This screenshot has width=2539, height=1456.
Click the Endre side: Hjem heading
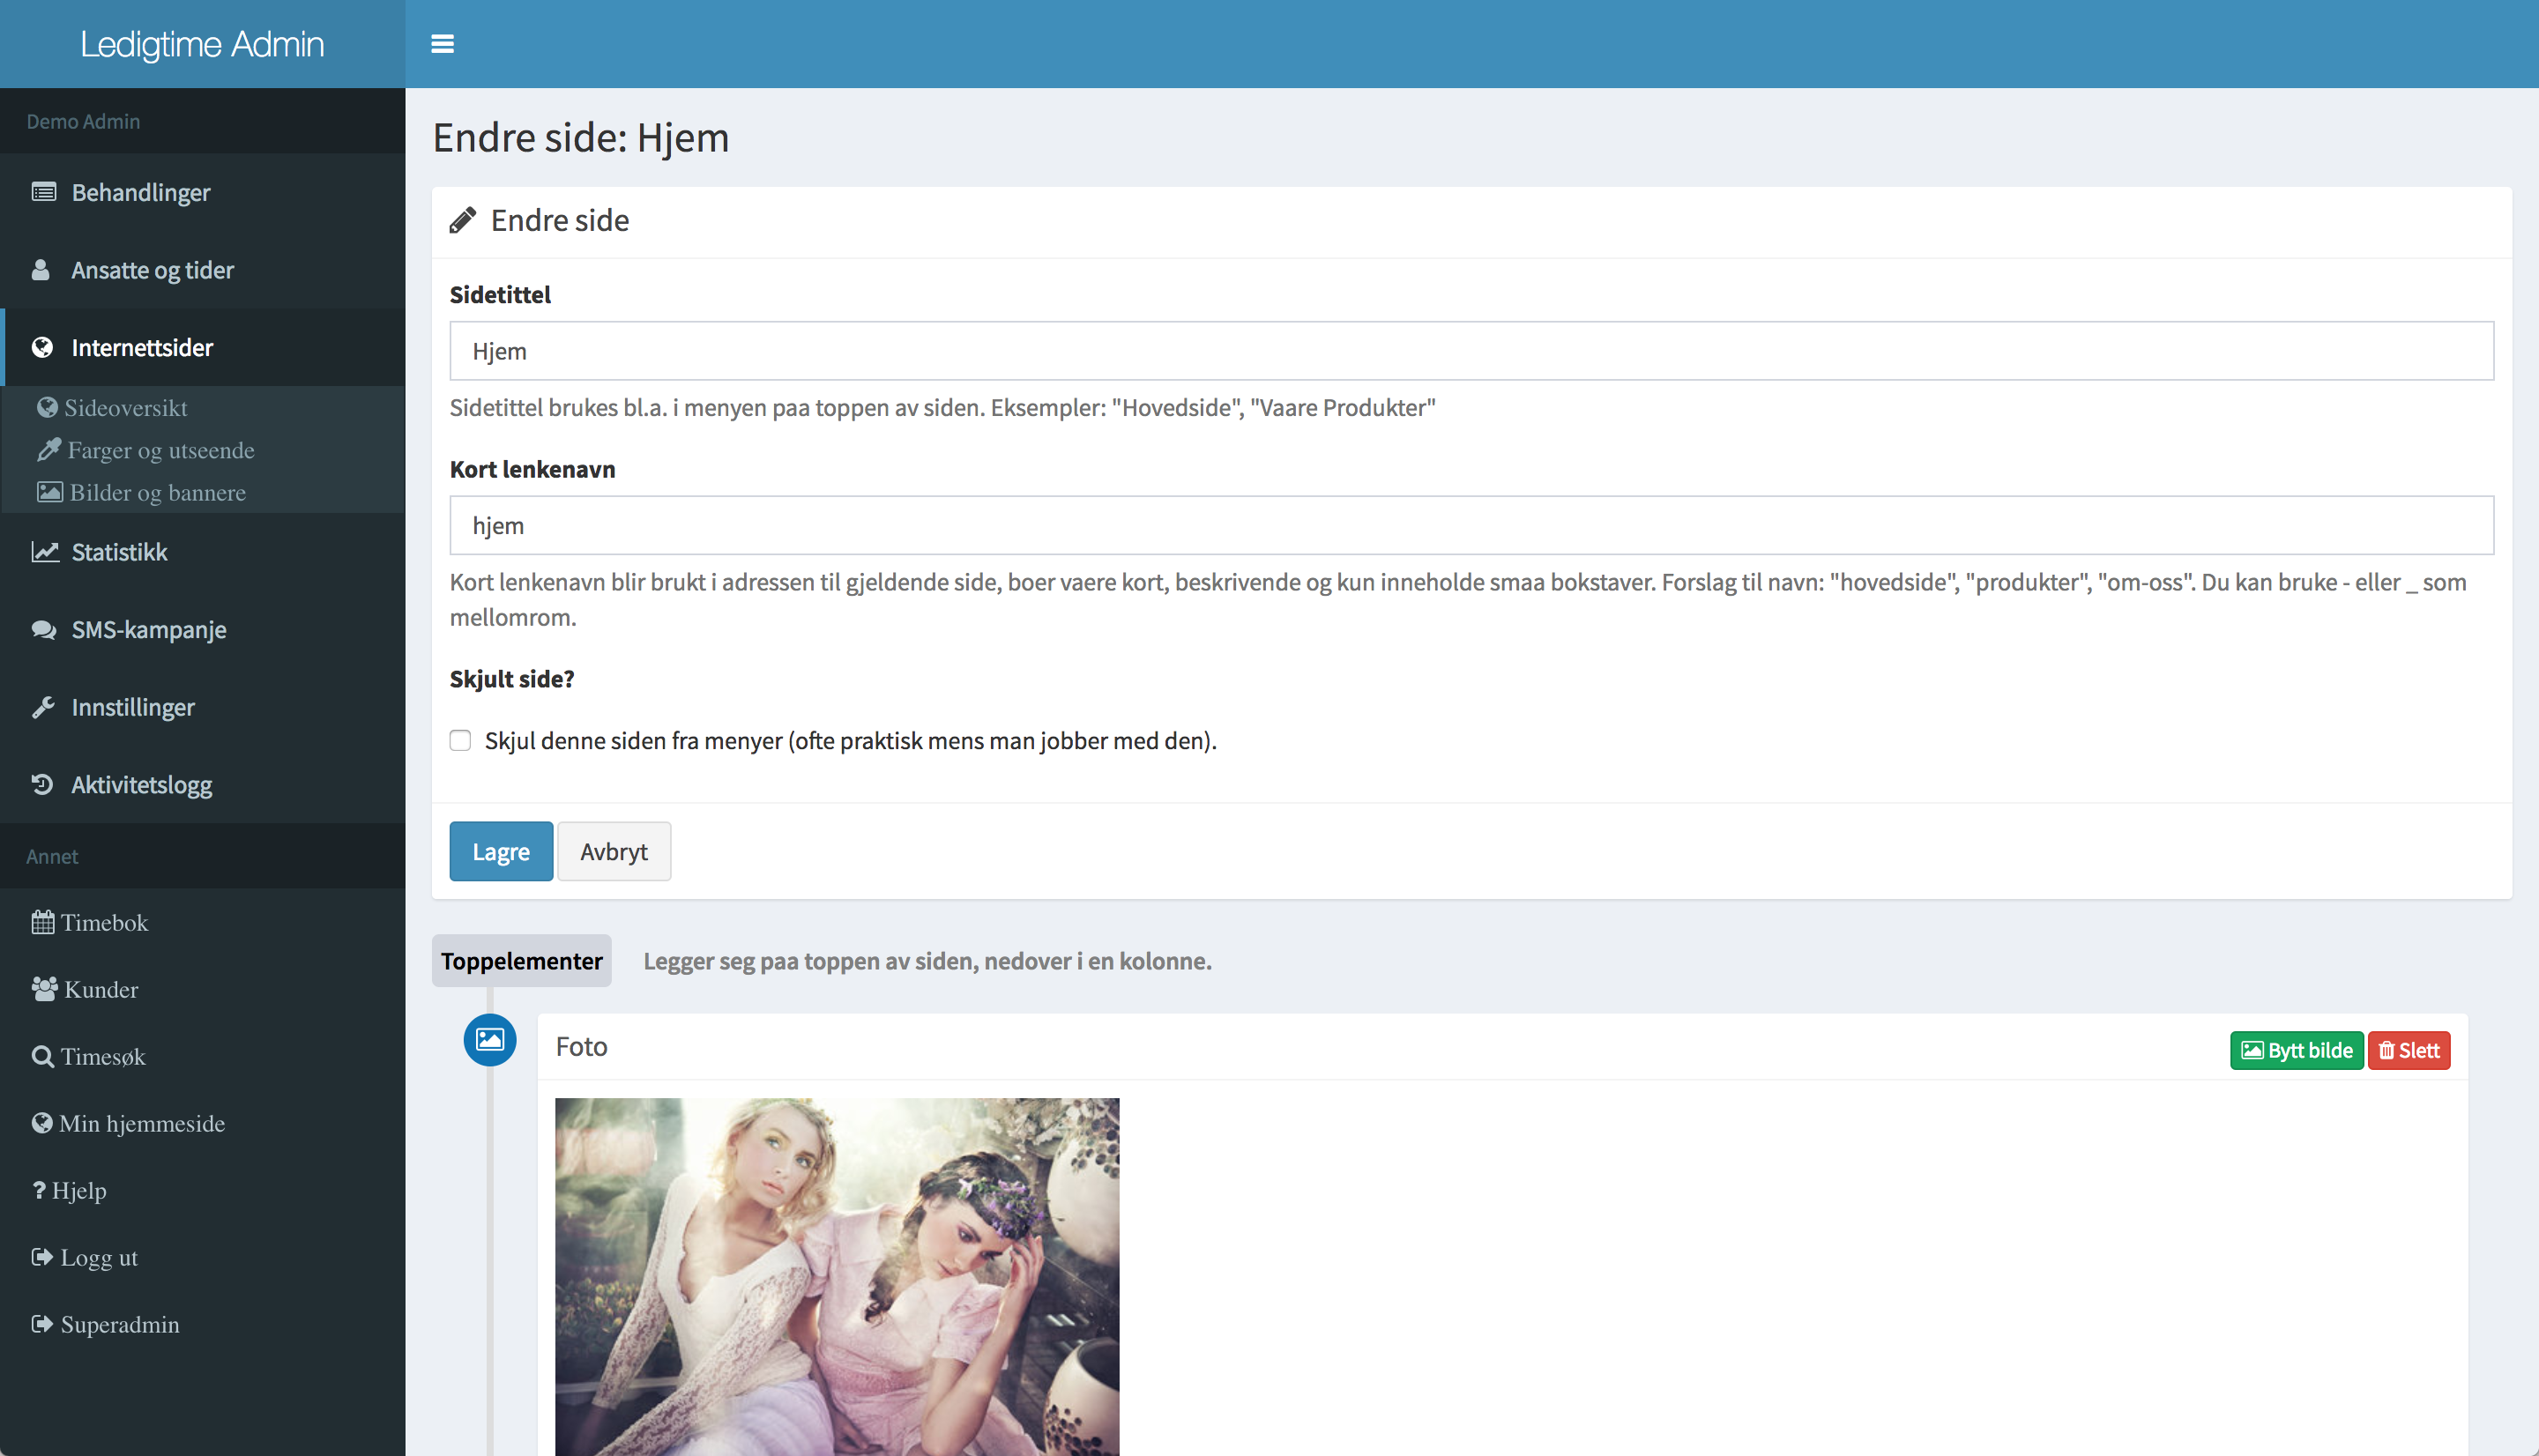581,137
